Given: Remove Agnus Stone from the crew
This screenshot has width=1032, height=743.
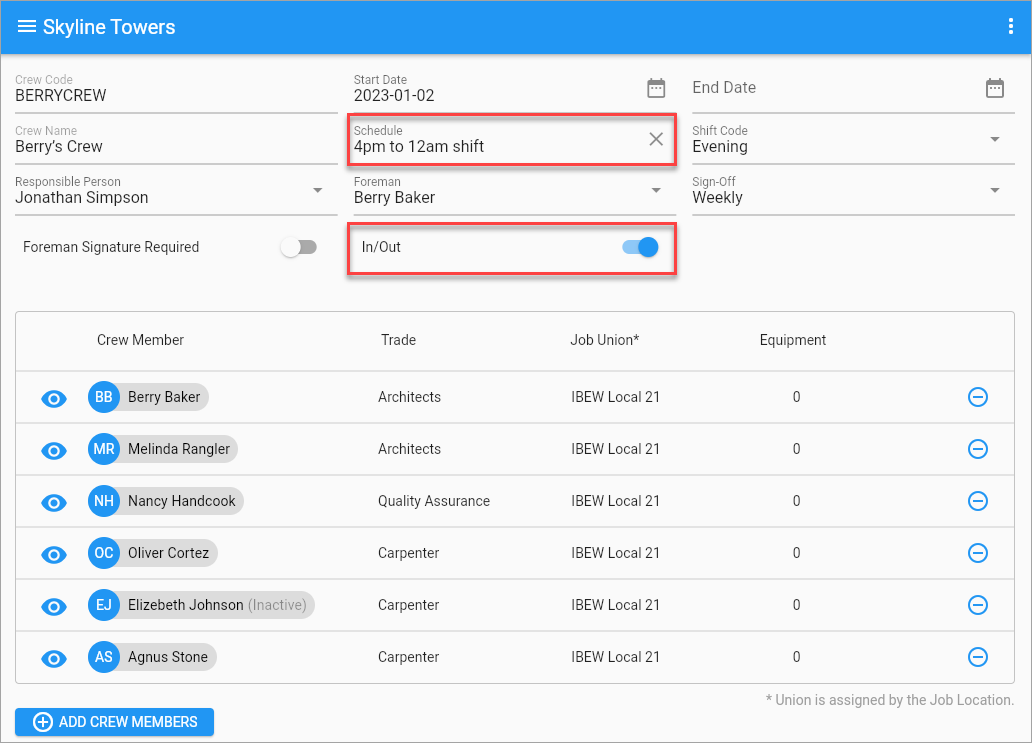Looking at the screenshot, I should 978,657.
